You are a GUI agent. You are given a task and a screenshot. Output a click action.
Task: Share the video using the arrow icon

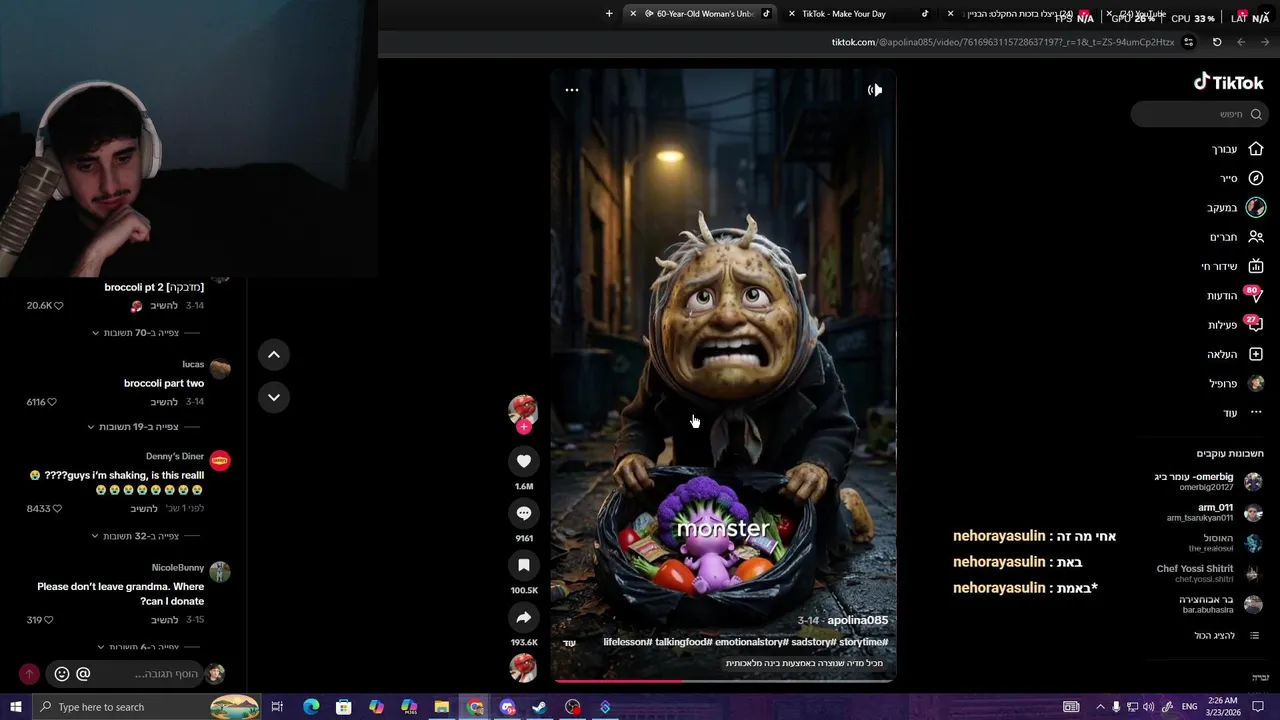pyautogui.click(x=523, y=617)
